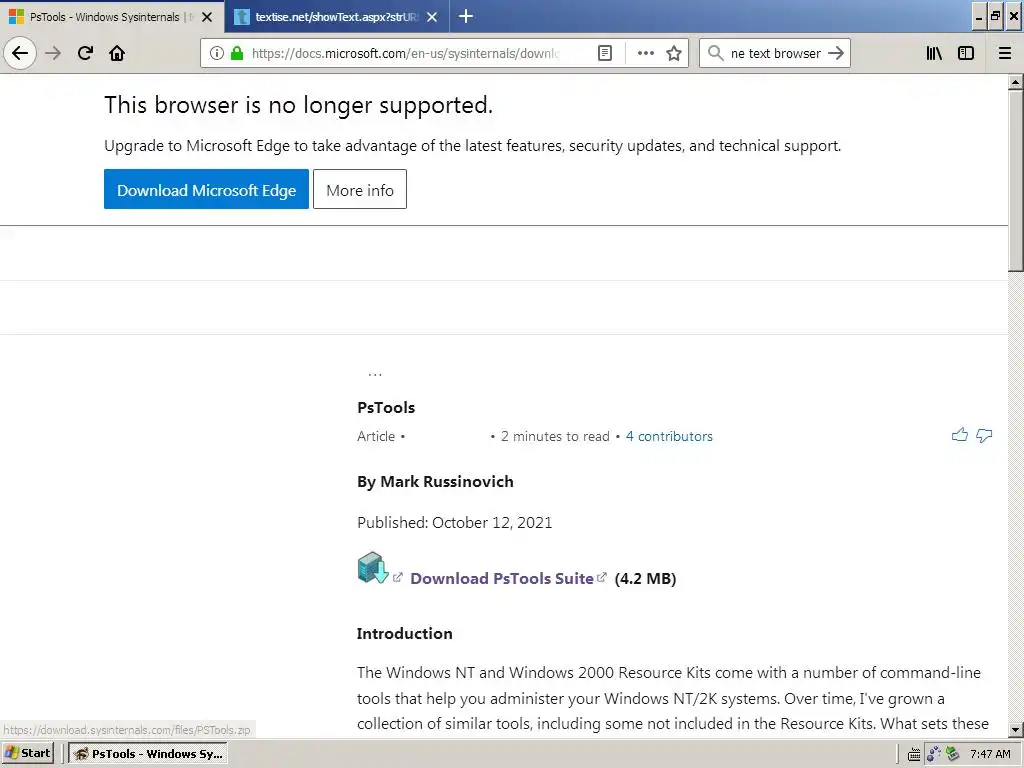Click the page scrollbar down arrow
Viewport: 1024px width, 768px height.
[x=1015, y=729]
